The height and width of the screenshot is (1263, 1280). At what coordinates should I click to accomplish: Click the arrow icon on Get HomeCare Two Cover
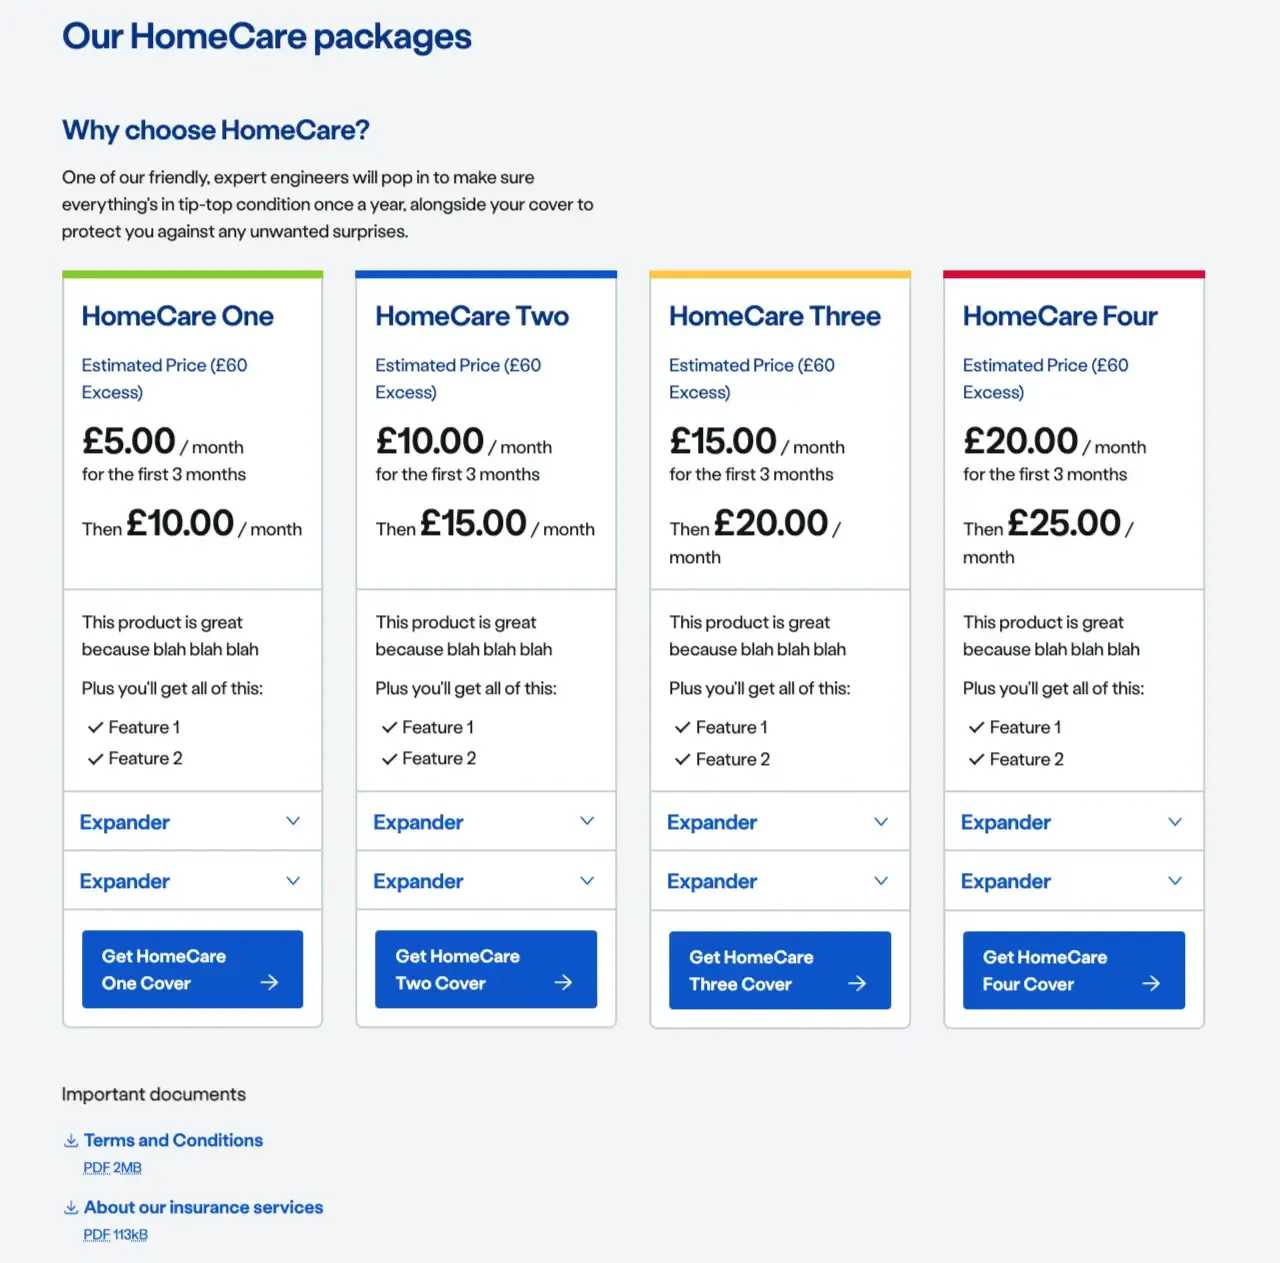point(563,982)
